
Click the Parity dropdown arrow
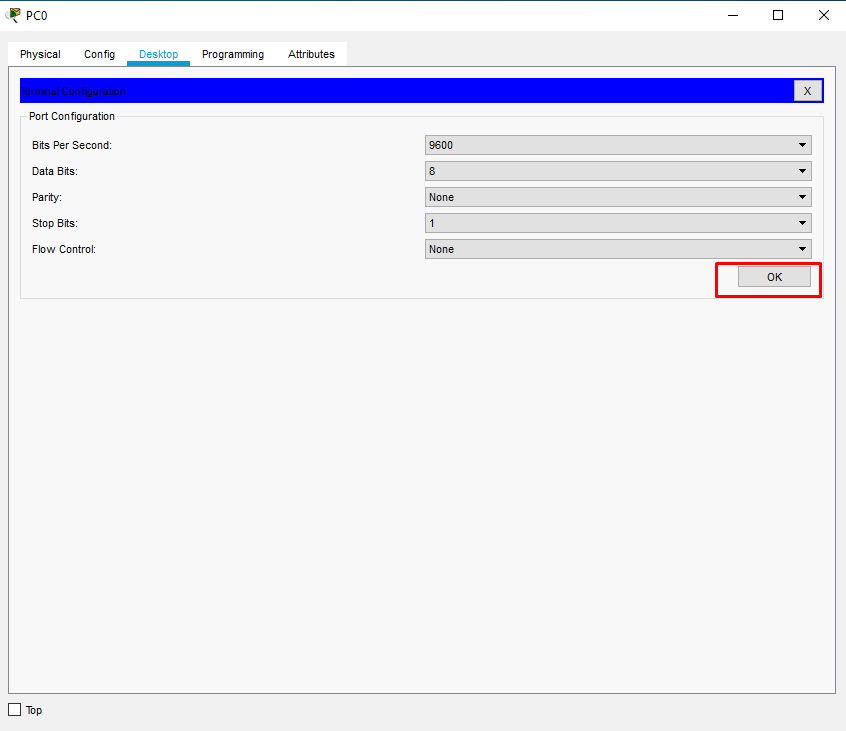pyautogui.click(x=801, y=196)
